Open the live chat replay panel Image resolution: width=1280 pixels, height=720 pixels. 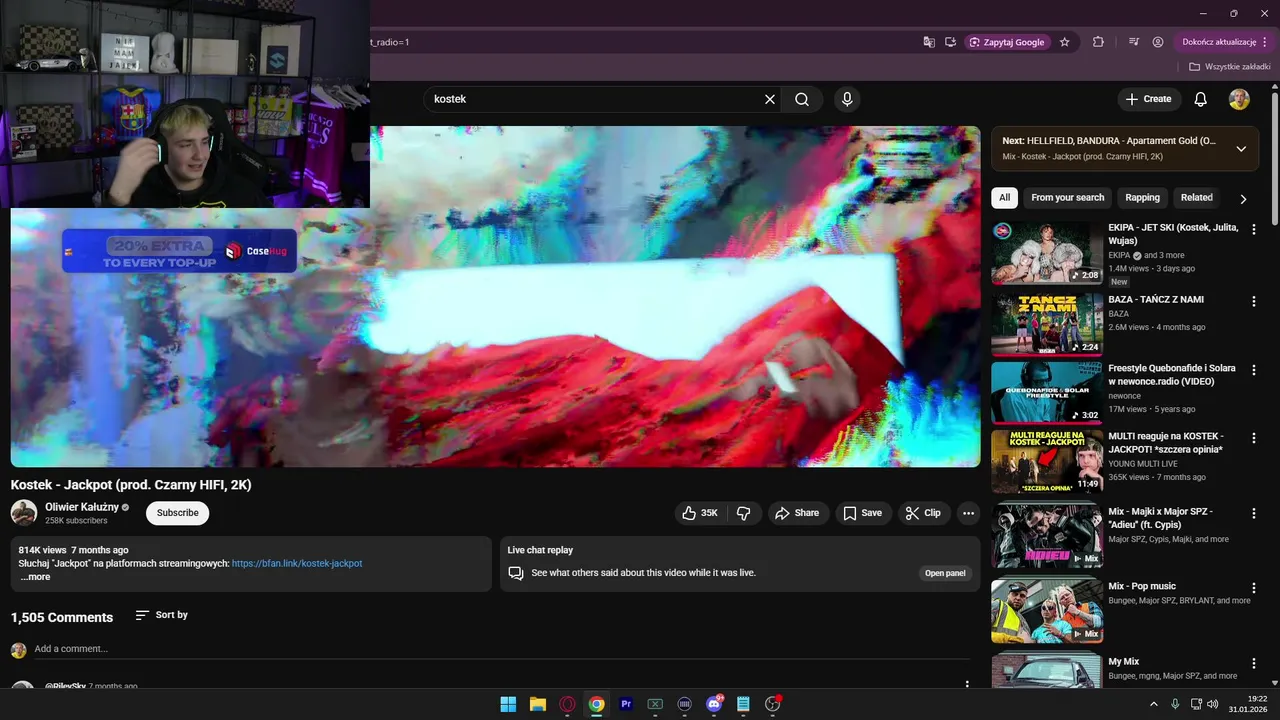tap(945, 573)
